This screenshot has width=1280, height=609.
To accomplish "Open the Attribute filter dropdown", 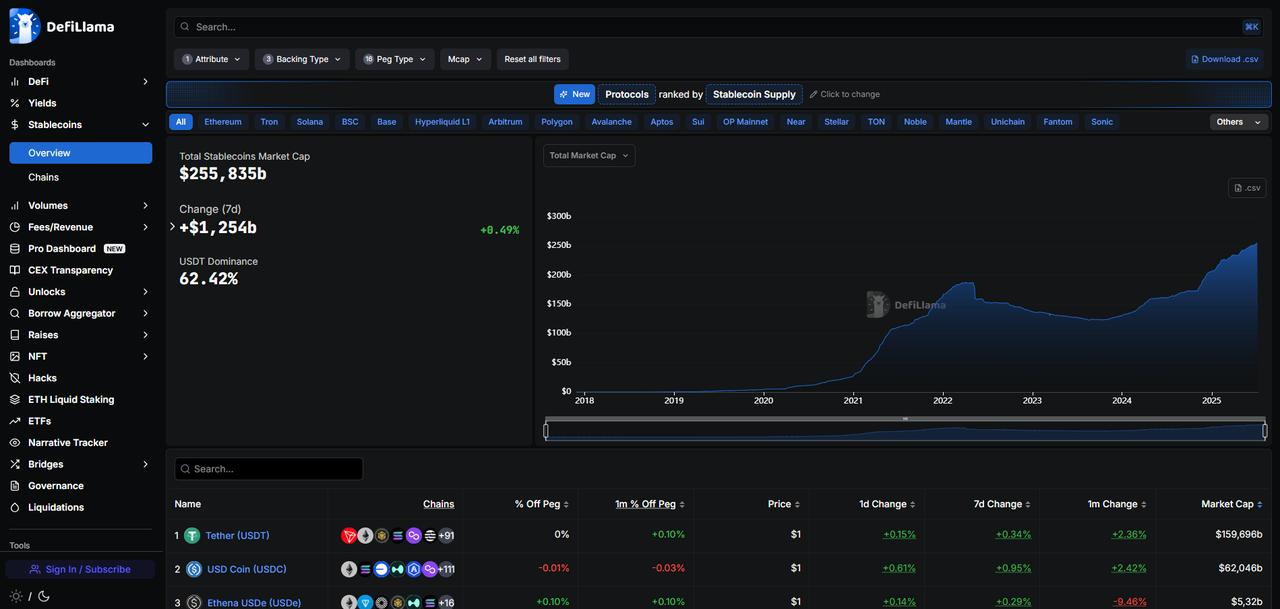I will [212, 59].
